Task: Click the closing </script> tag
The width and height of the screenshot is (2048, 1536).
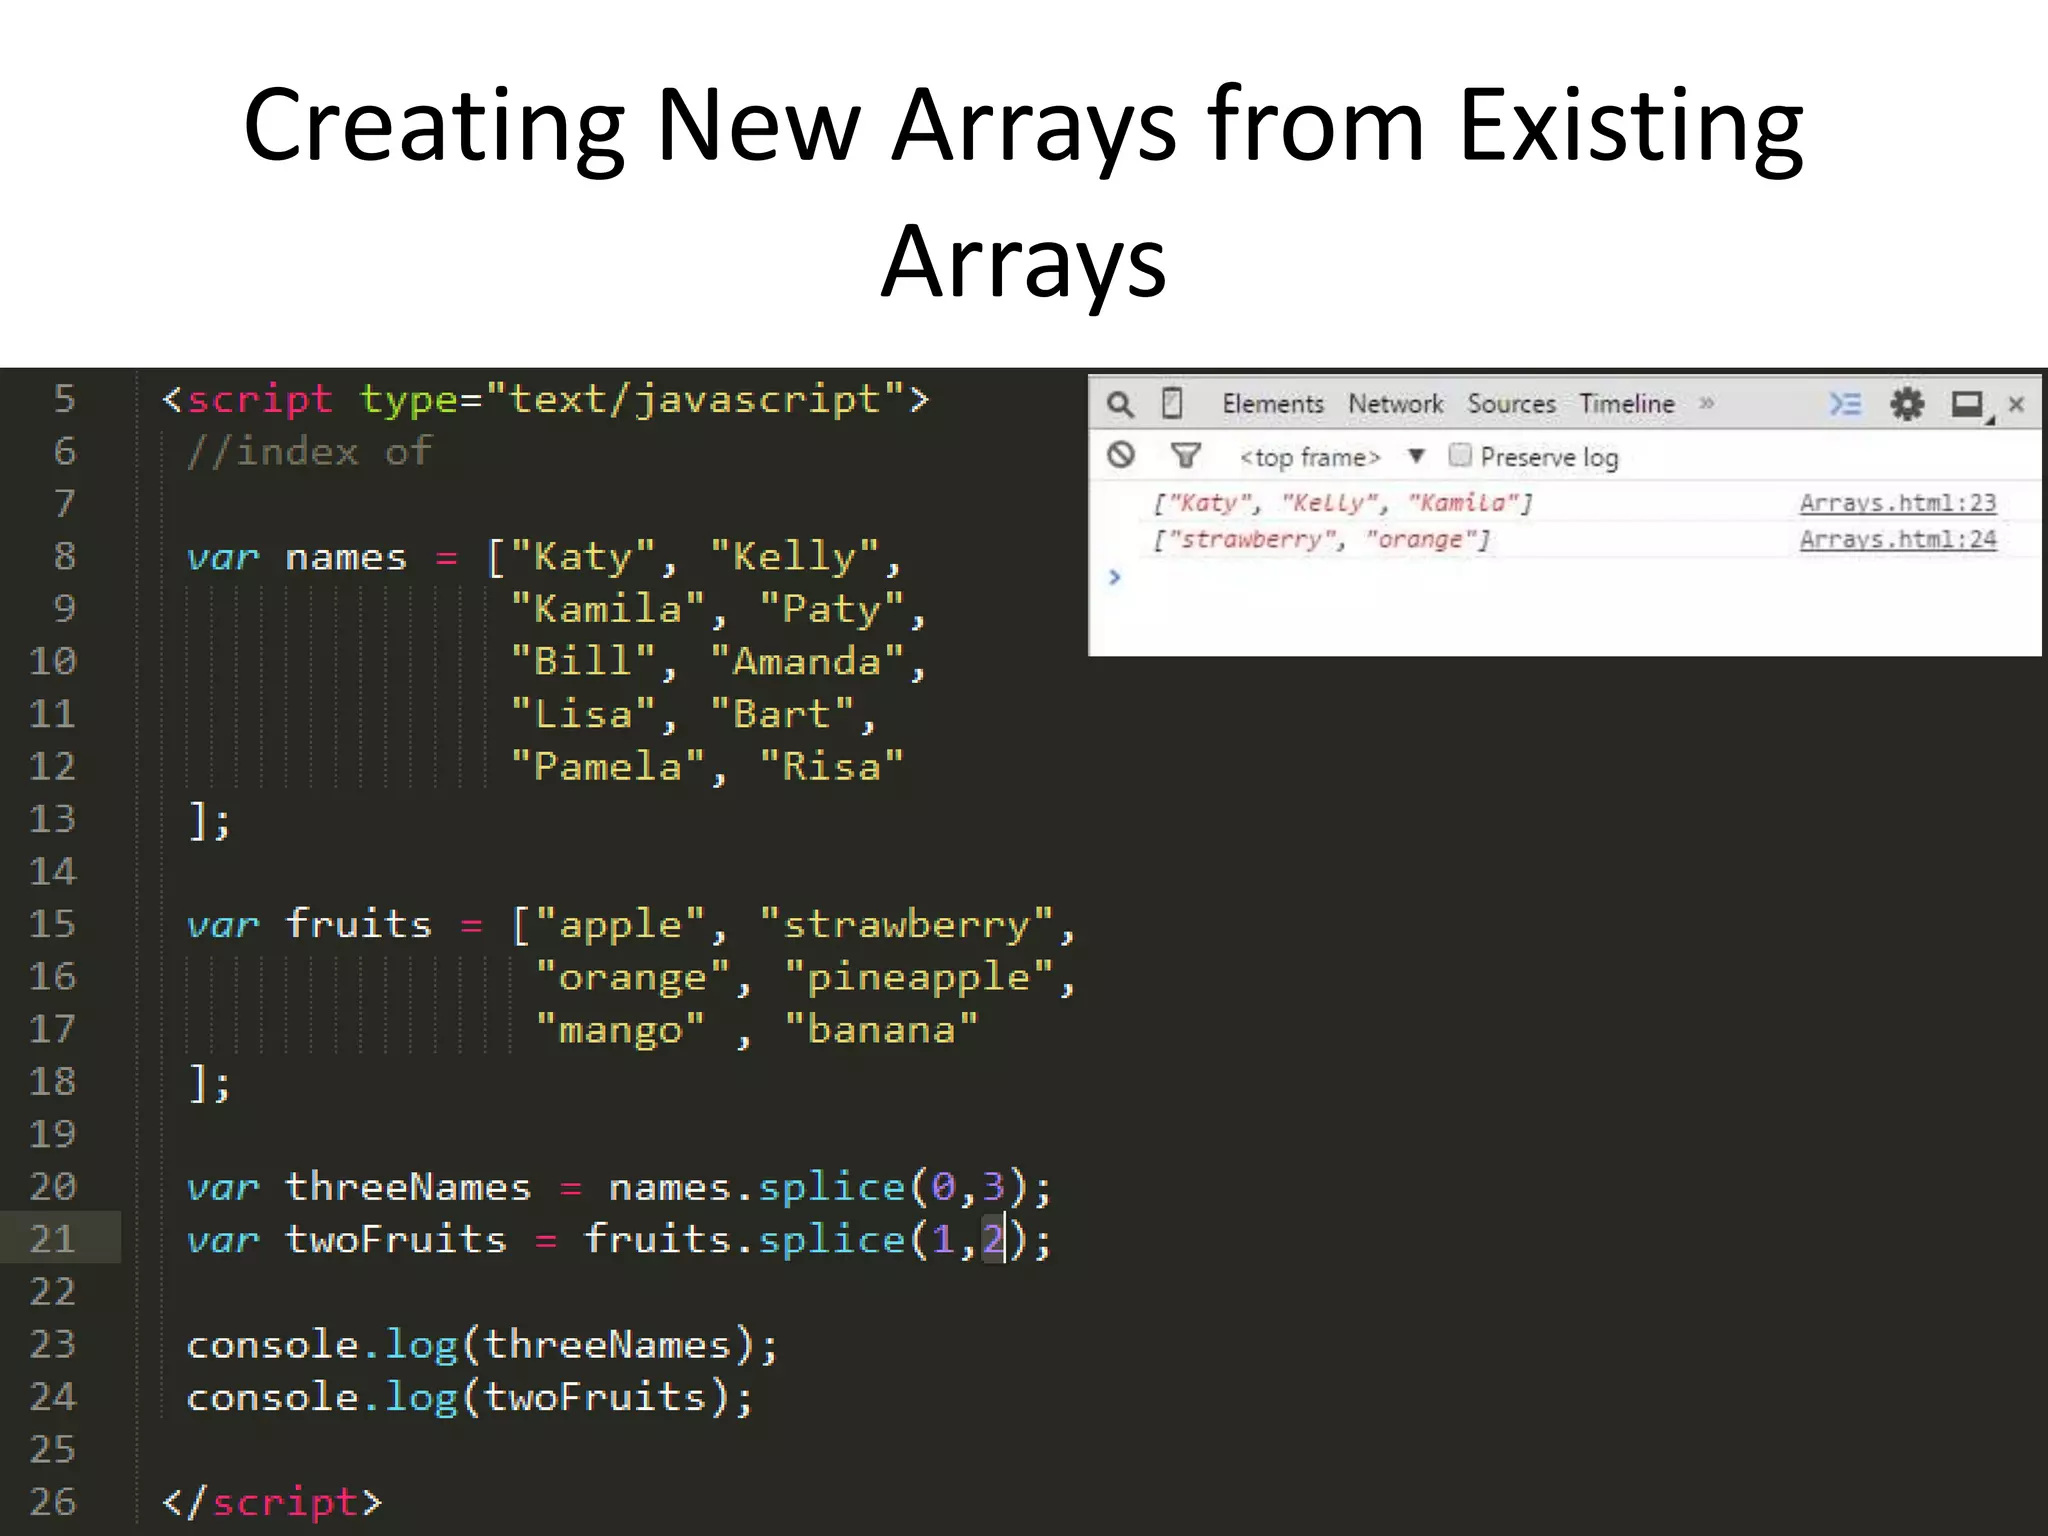Action: pos(272,1502)
